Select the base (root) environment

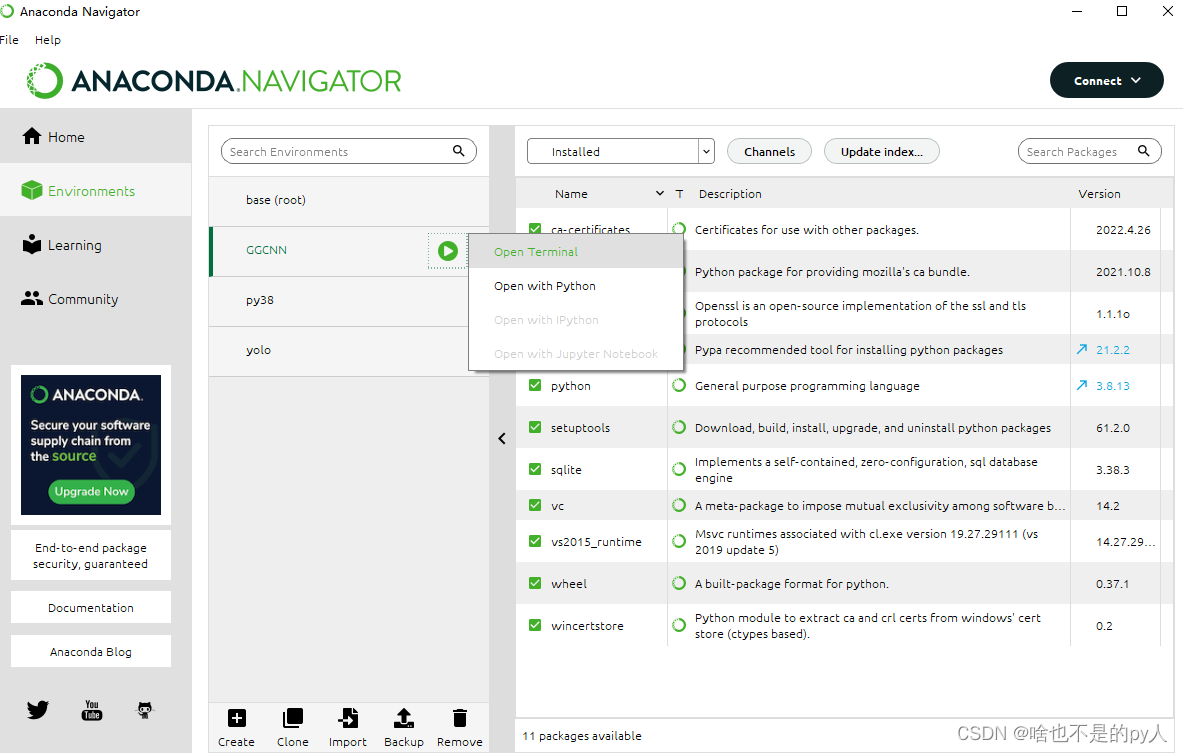pos(349,200)
